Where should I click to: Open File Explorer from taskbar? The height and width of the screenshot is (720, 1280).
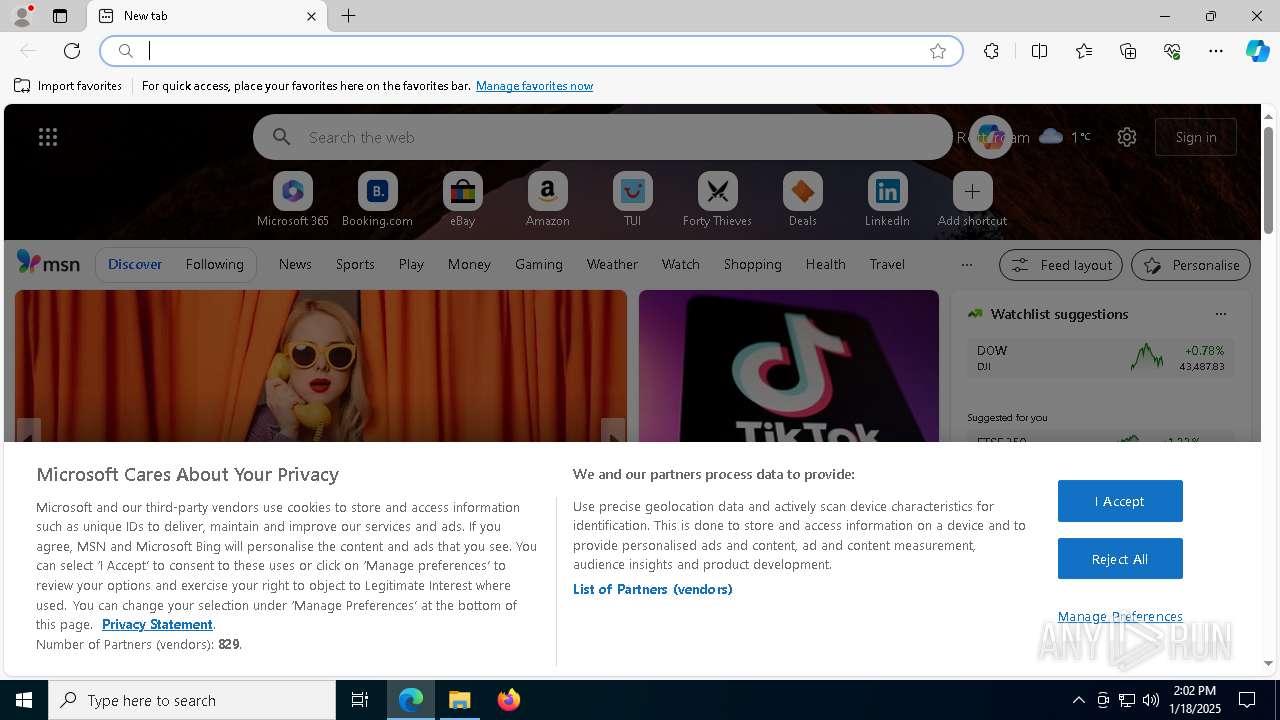pos(460,700)
